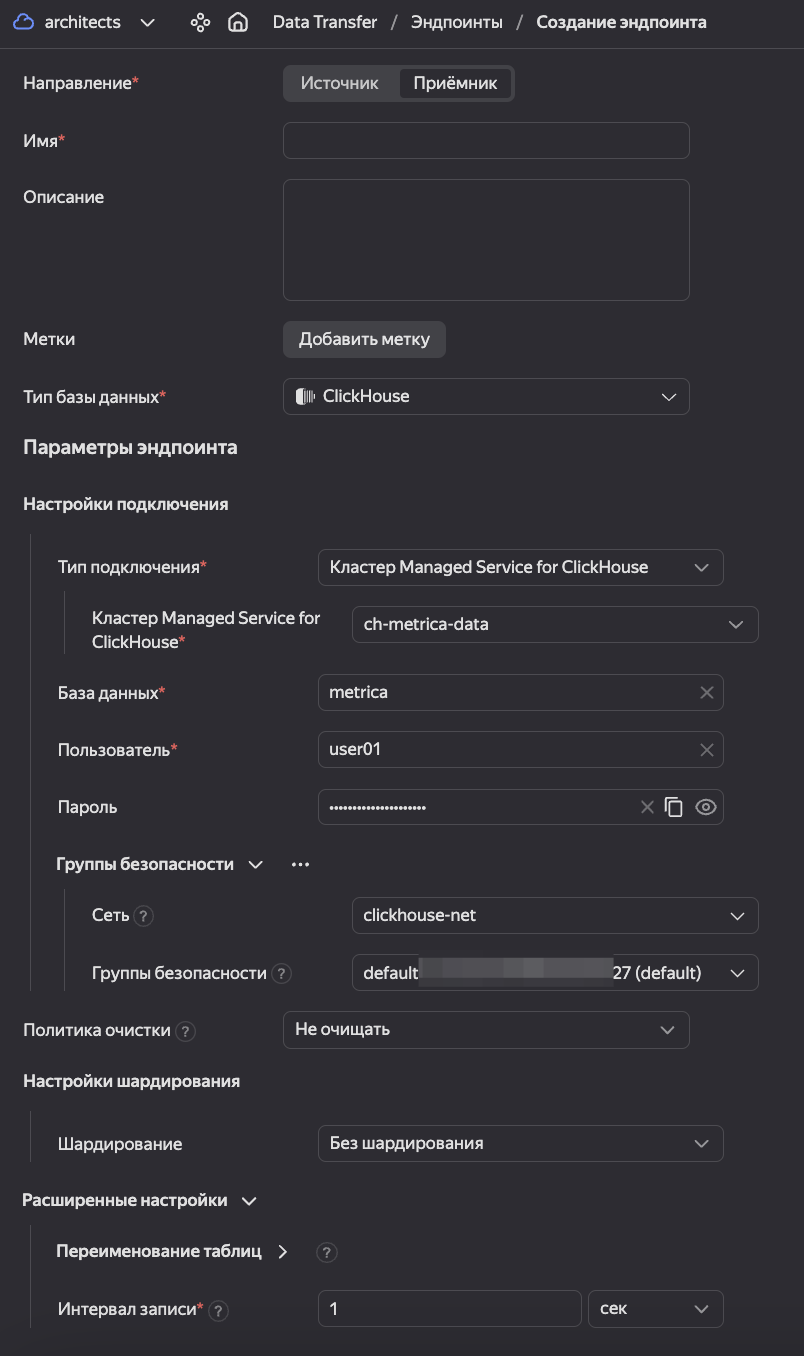This screenshot has width=804, height=1356.
Task: Focus the Описание text area
Action: pos(486,240)
